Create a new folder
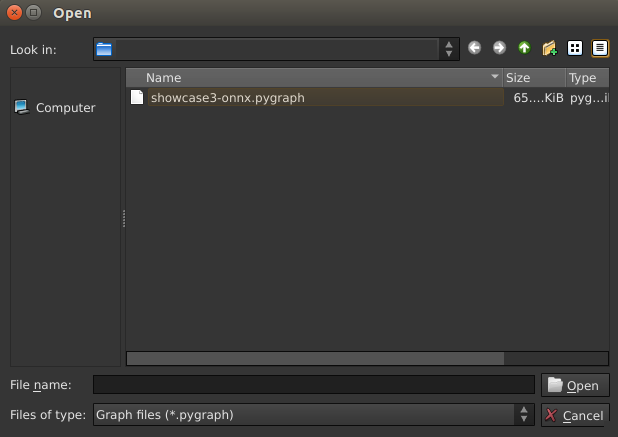This screenshot has height=437, width=618. tap(549, 48)
